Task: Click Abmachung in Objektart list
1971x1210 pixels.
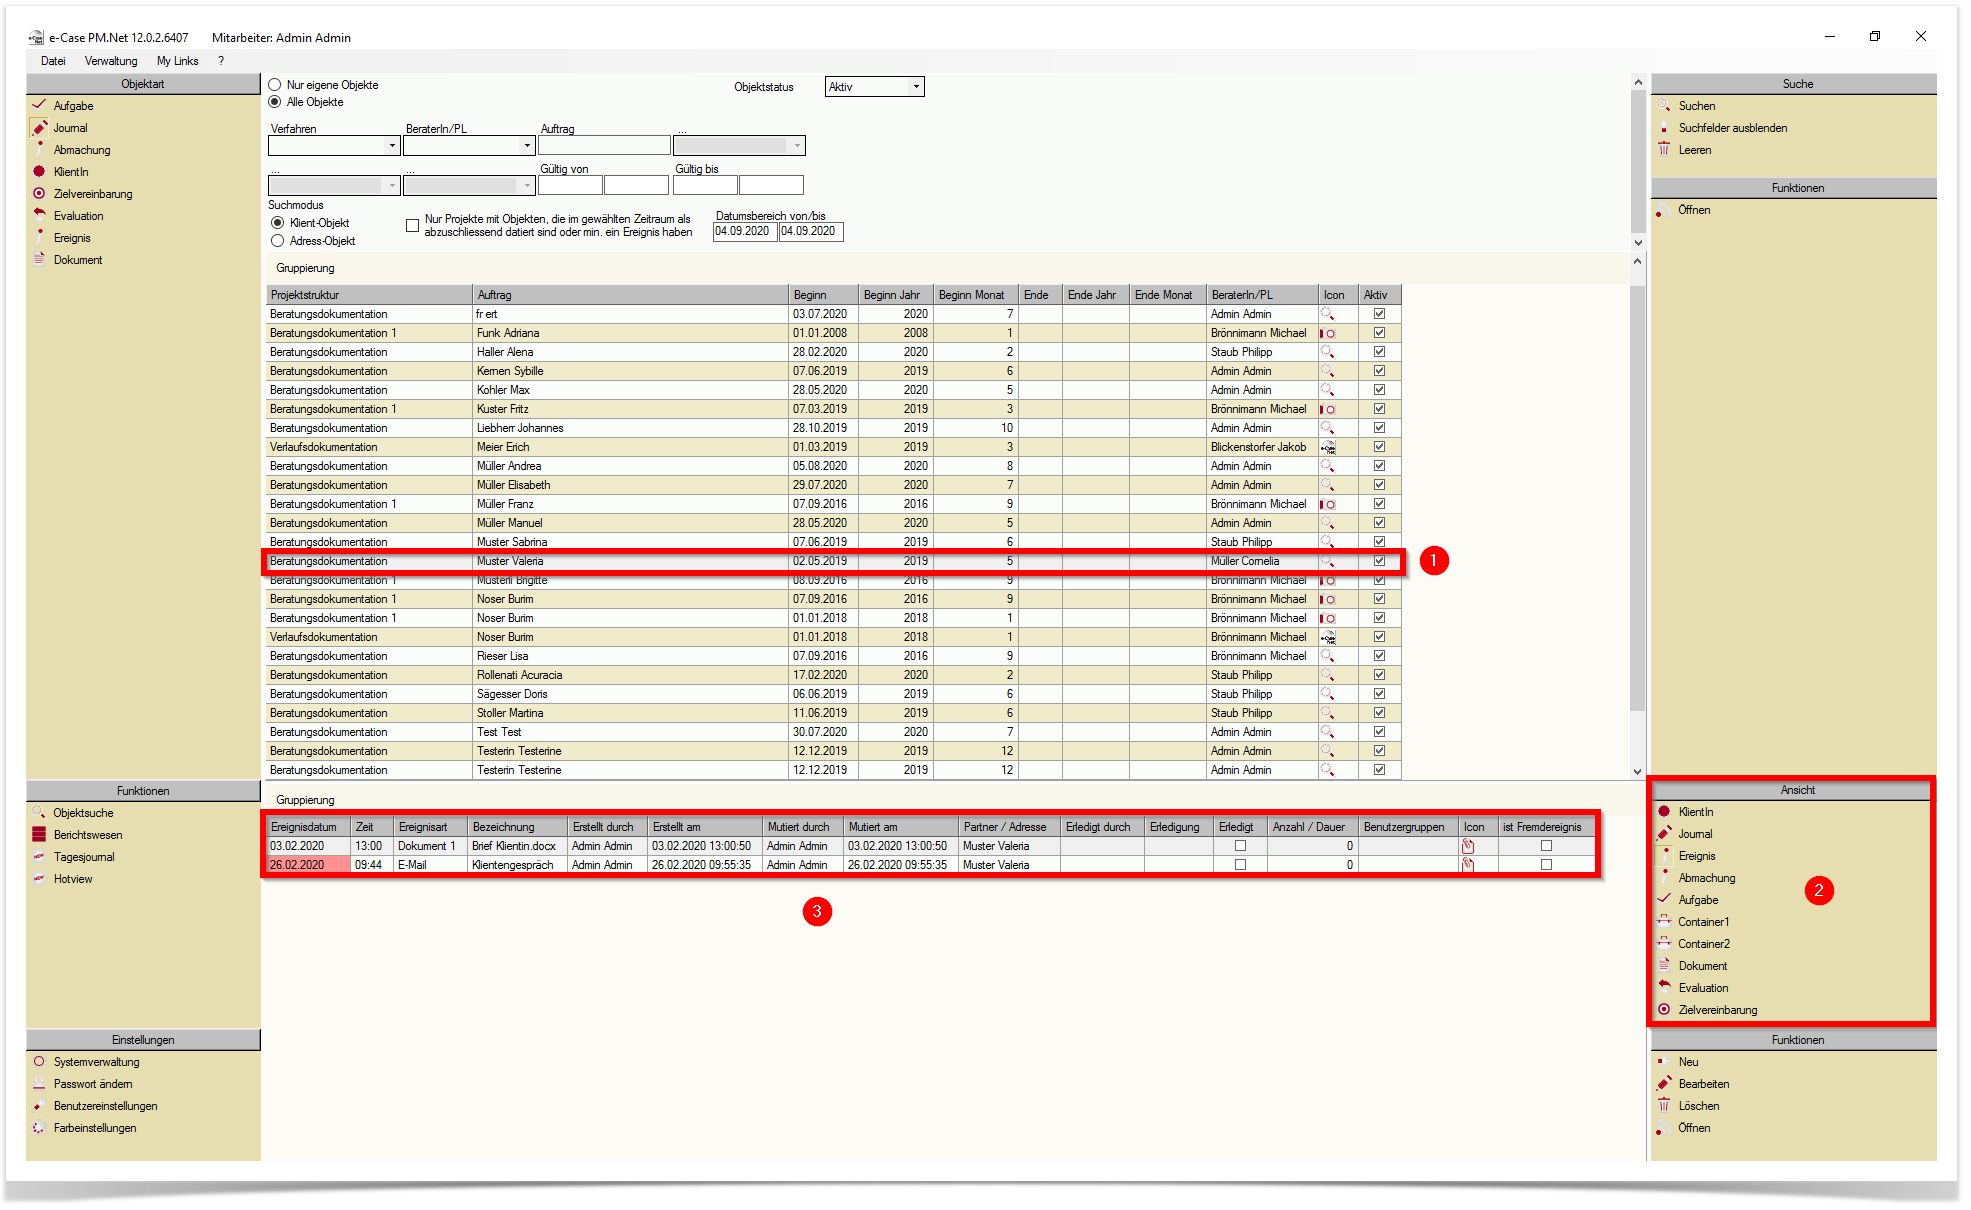Action: 82,149
